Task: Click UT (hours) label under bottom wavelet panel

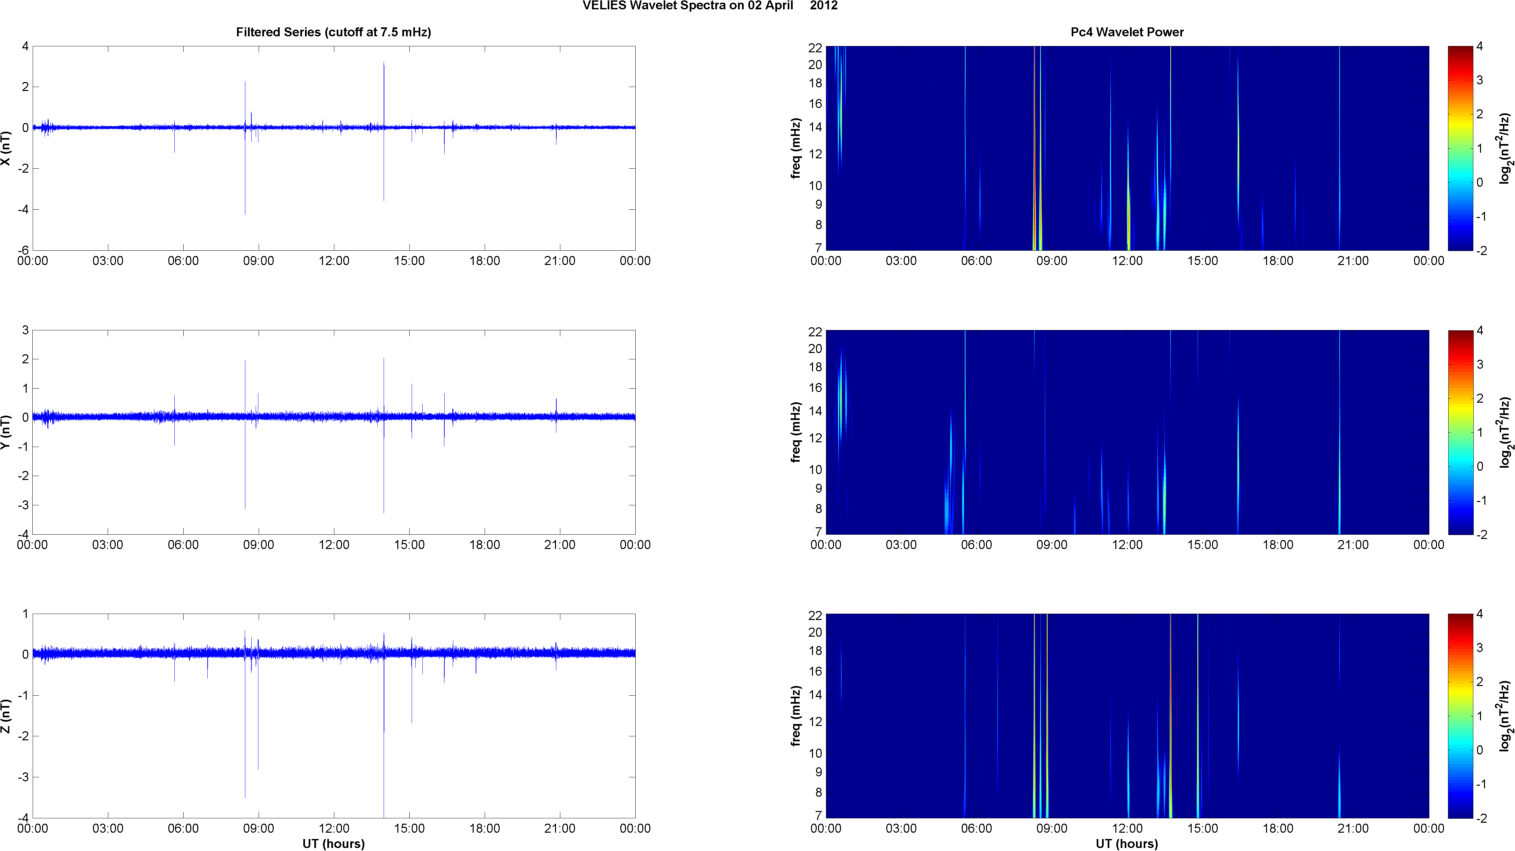Action: (x=1126, y=843)
